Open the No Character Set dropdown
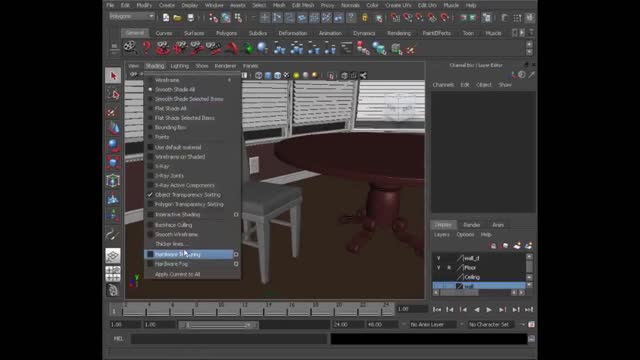The height and width of the screenshot is (360, 640). tap(491, 324)
